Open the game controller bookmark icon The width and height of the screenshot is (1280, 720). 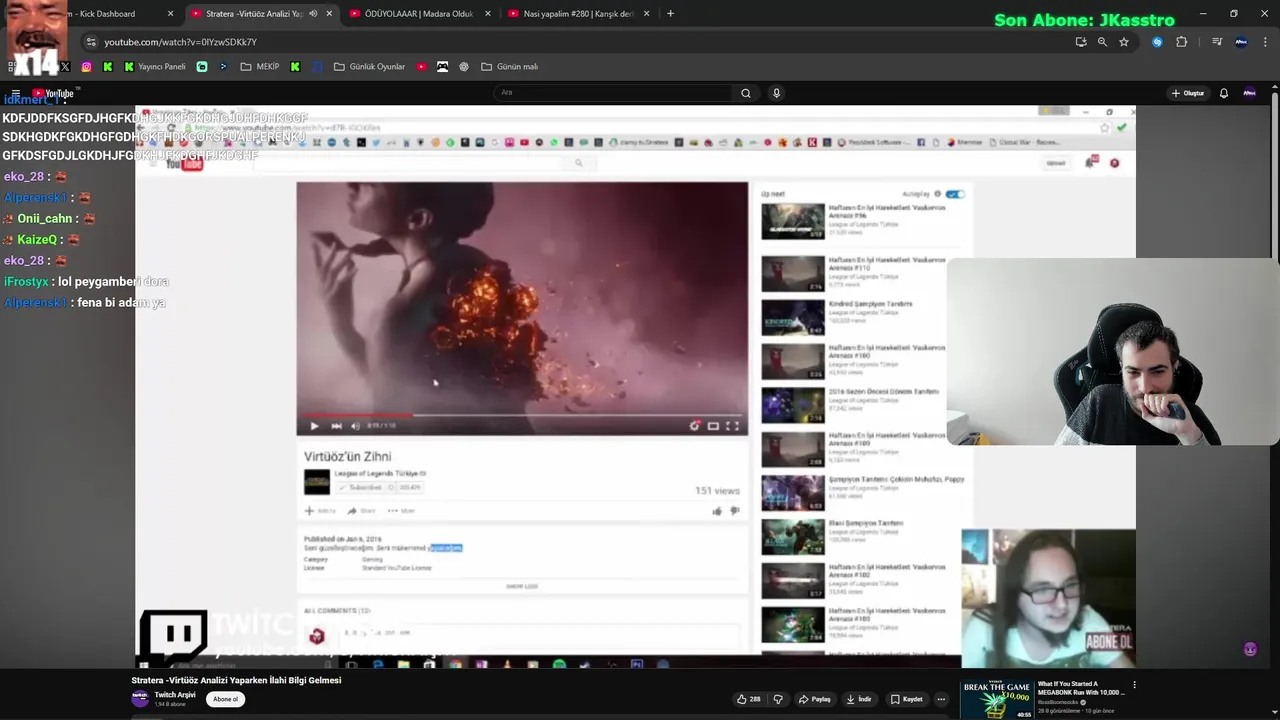point(442,67)
